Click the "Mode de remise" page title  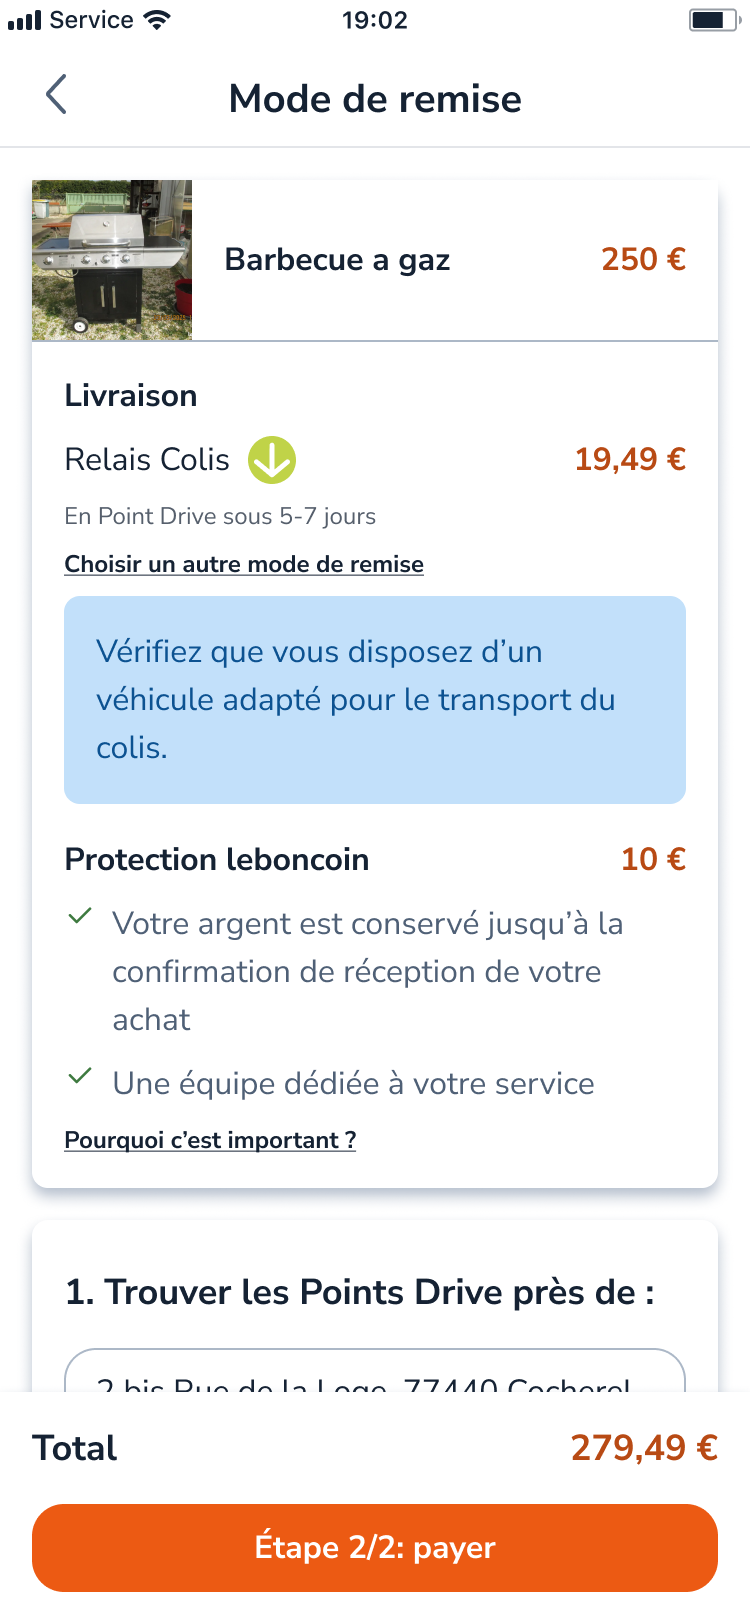pos(375,99)
